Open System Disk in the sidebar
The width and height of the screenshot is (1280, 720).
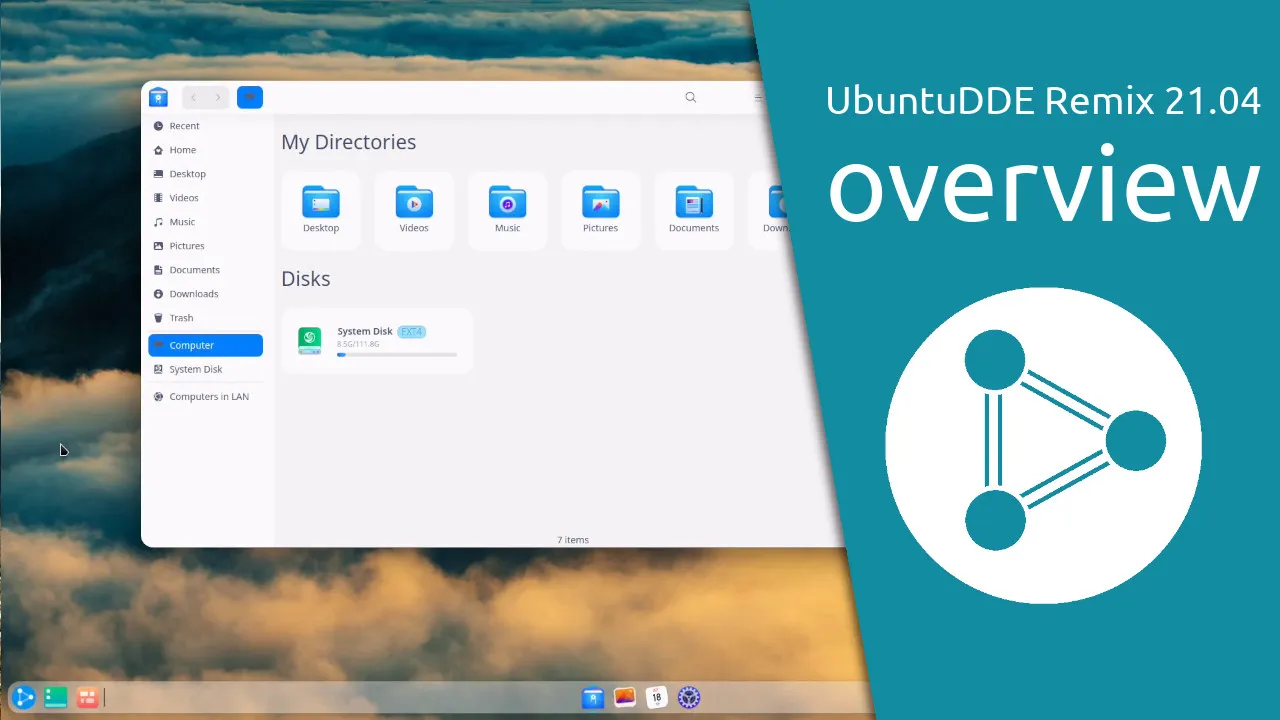tap(206, 369)
